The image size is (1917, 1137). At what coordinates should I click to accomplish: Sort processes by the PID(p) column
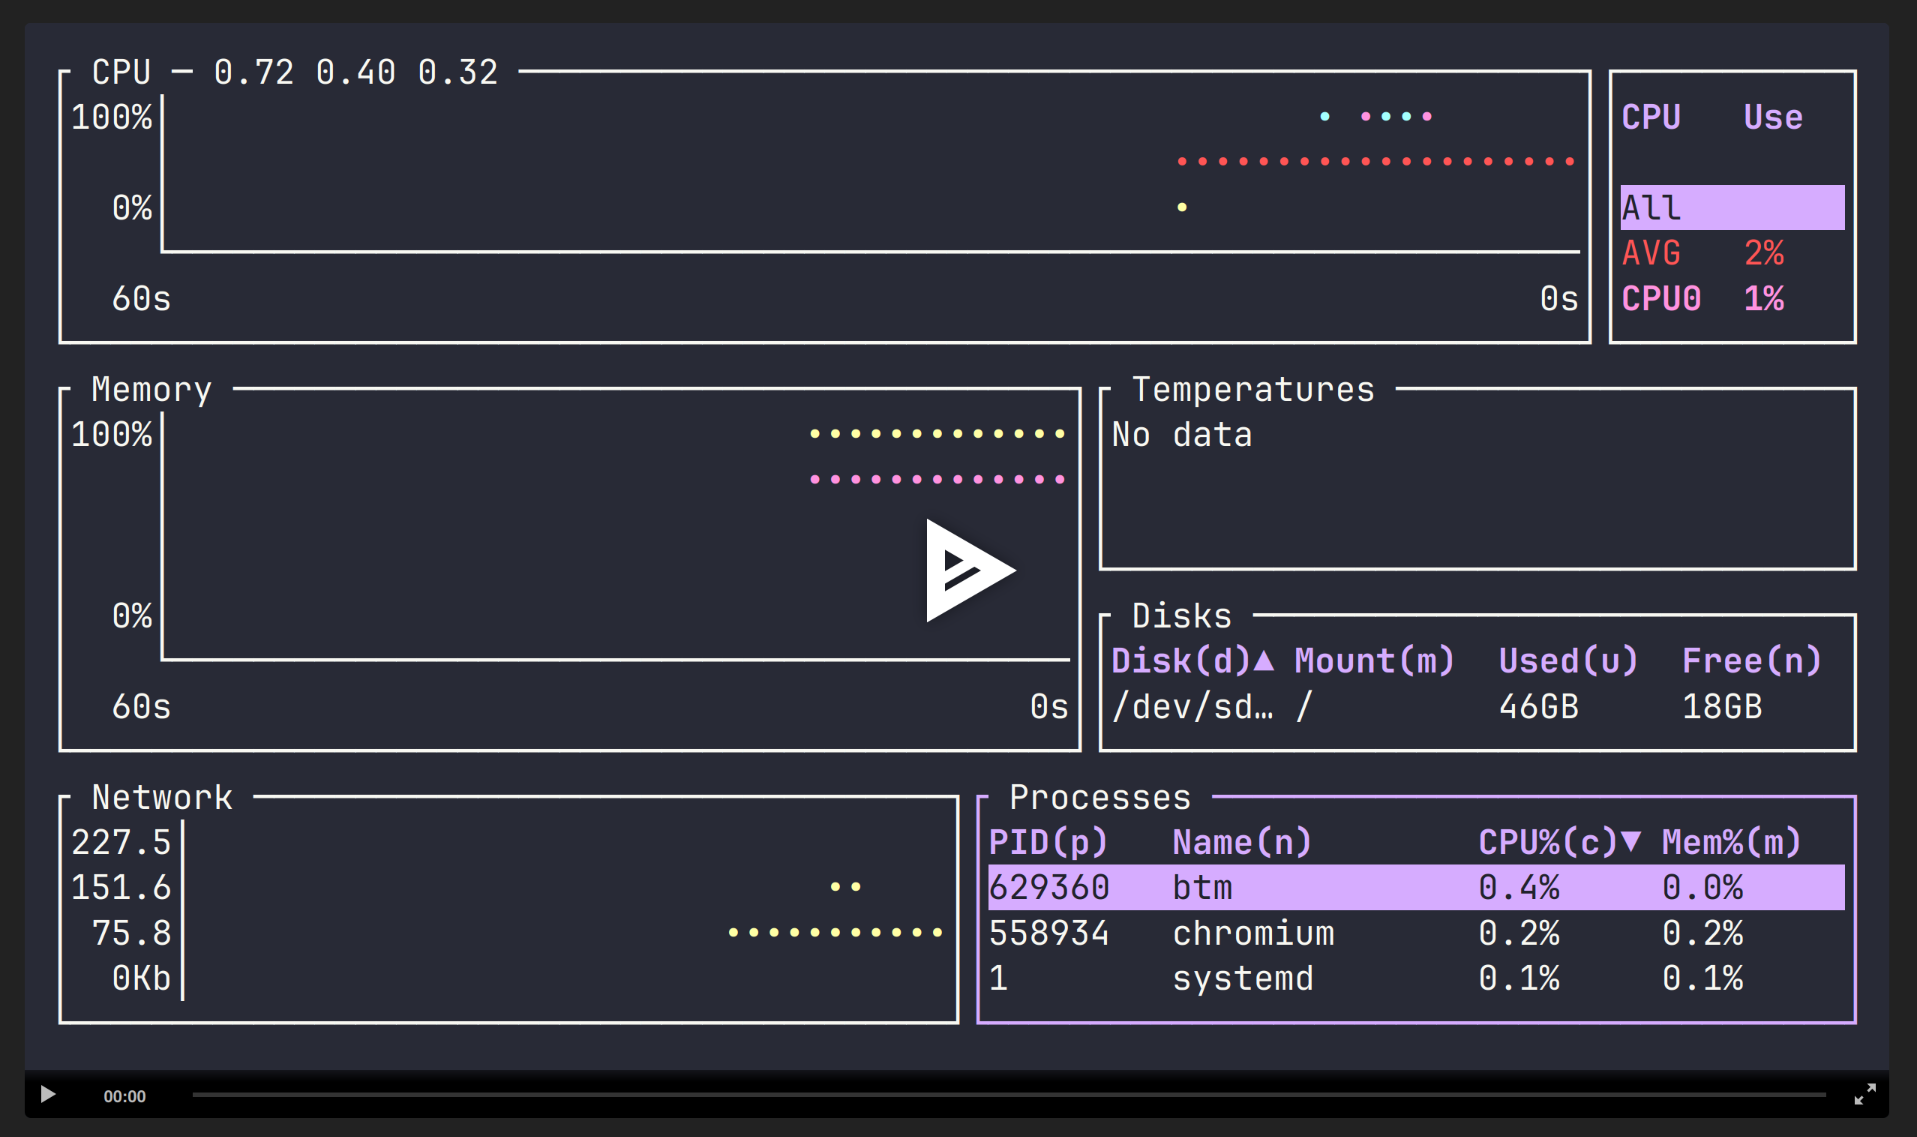point(1048,842)
